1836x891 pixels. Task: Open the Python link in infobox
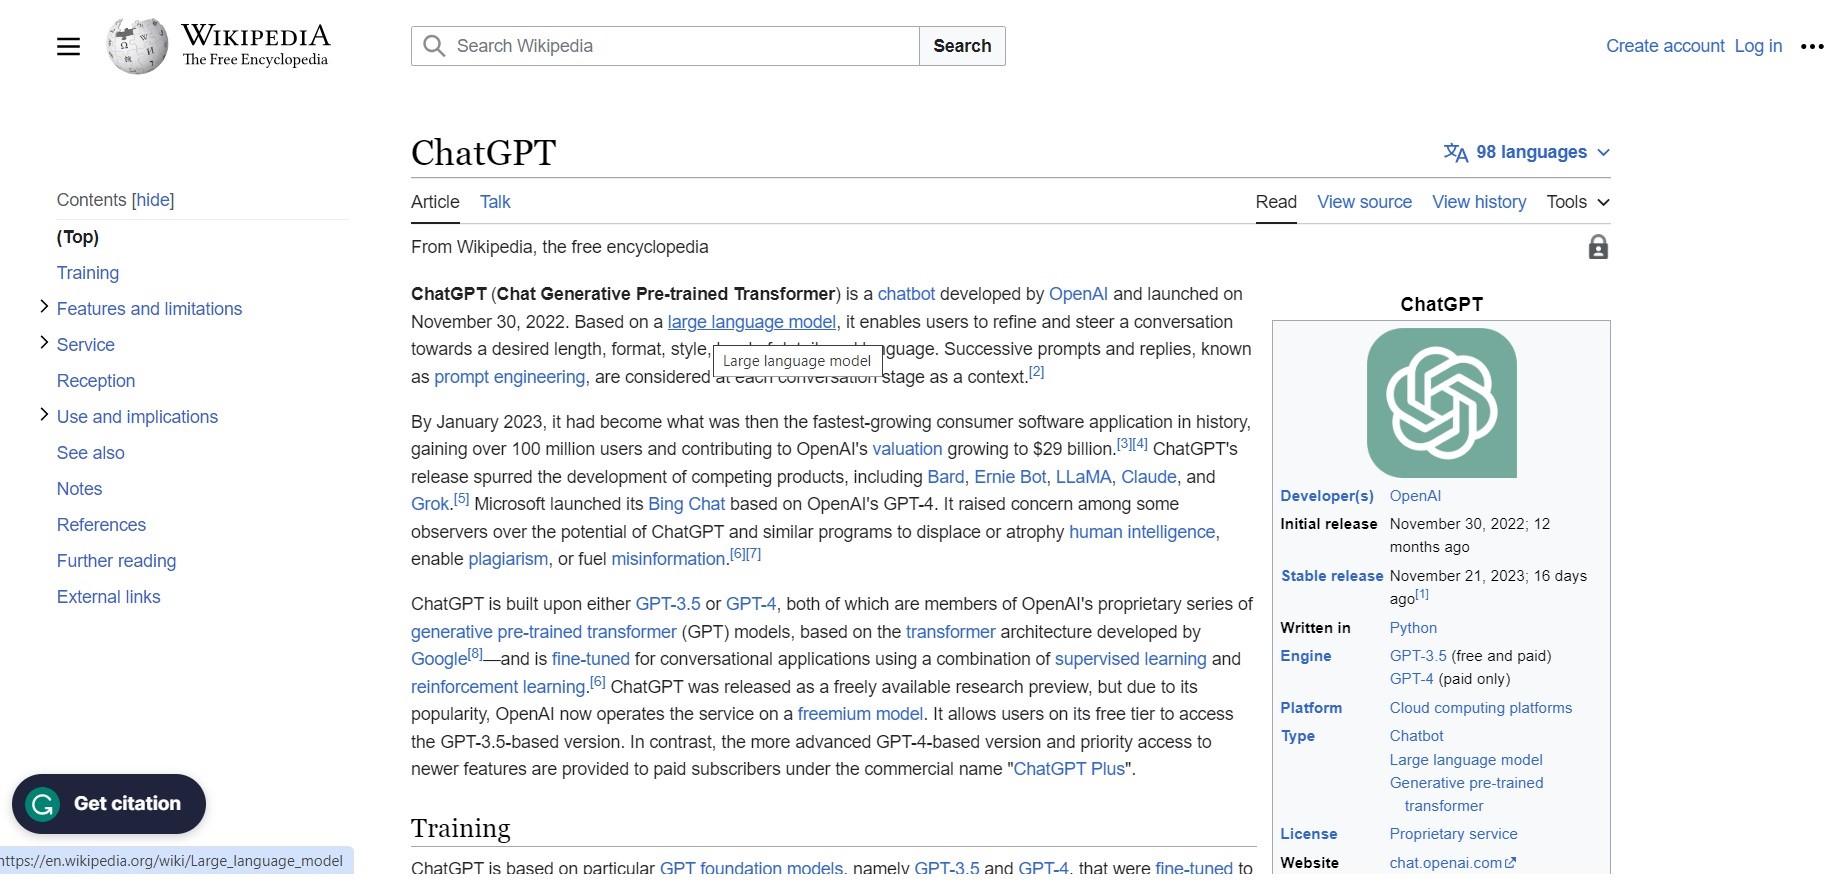point(1413,628)
